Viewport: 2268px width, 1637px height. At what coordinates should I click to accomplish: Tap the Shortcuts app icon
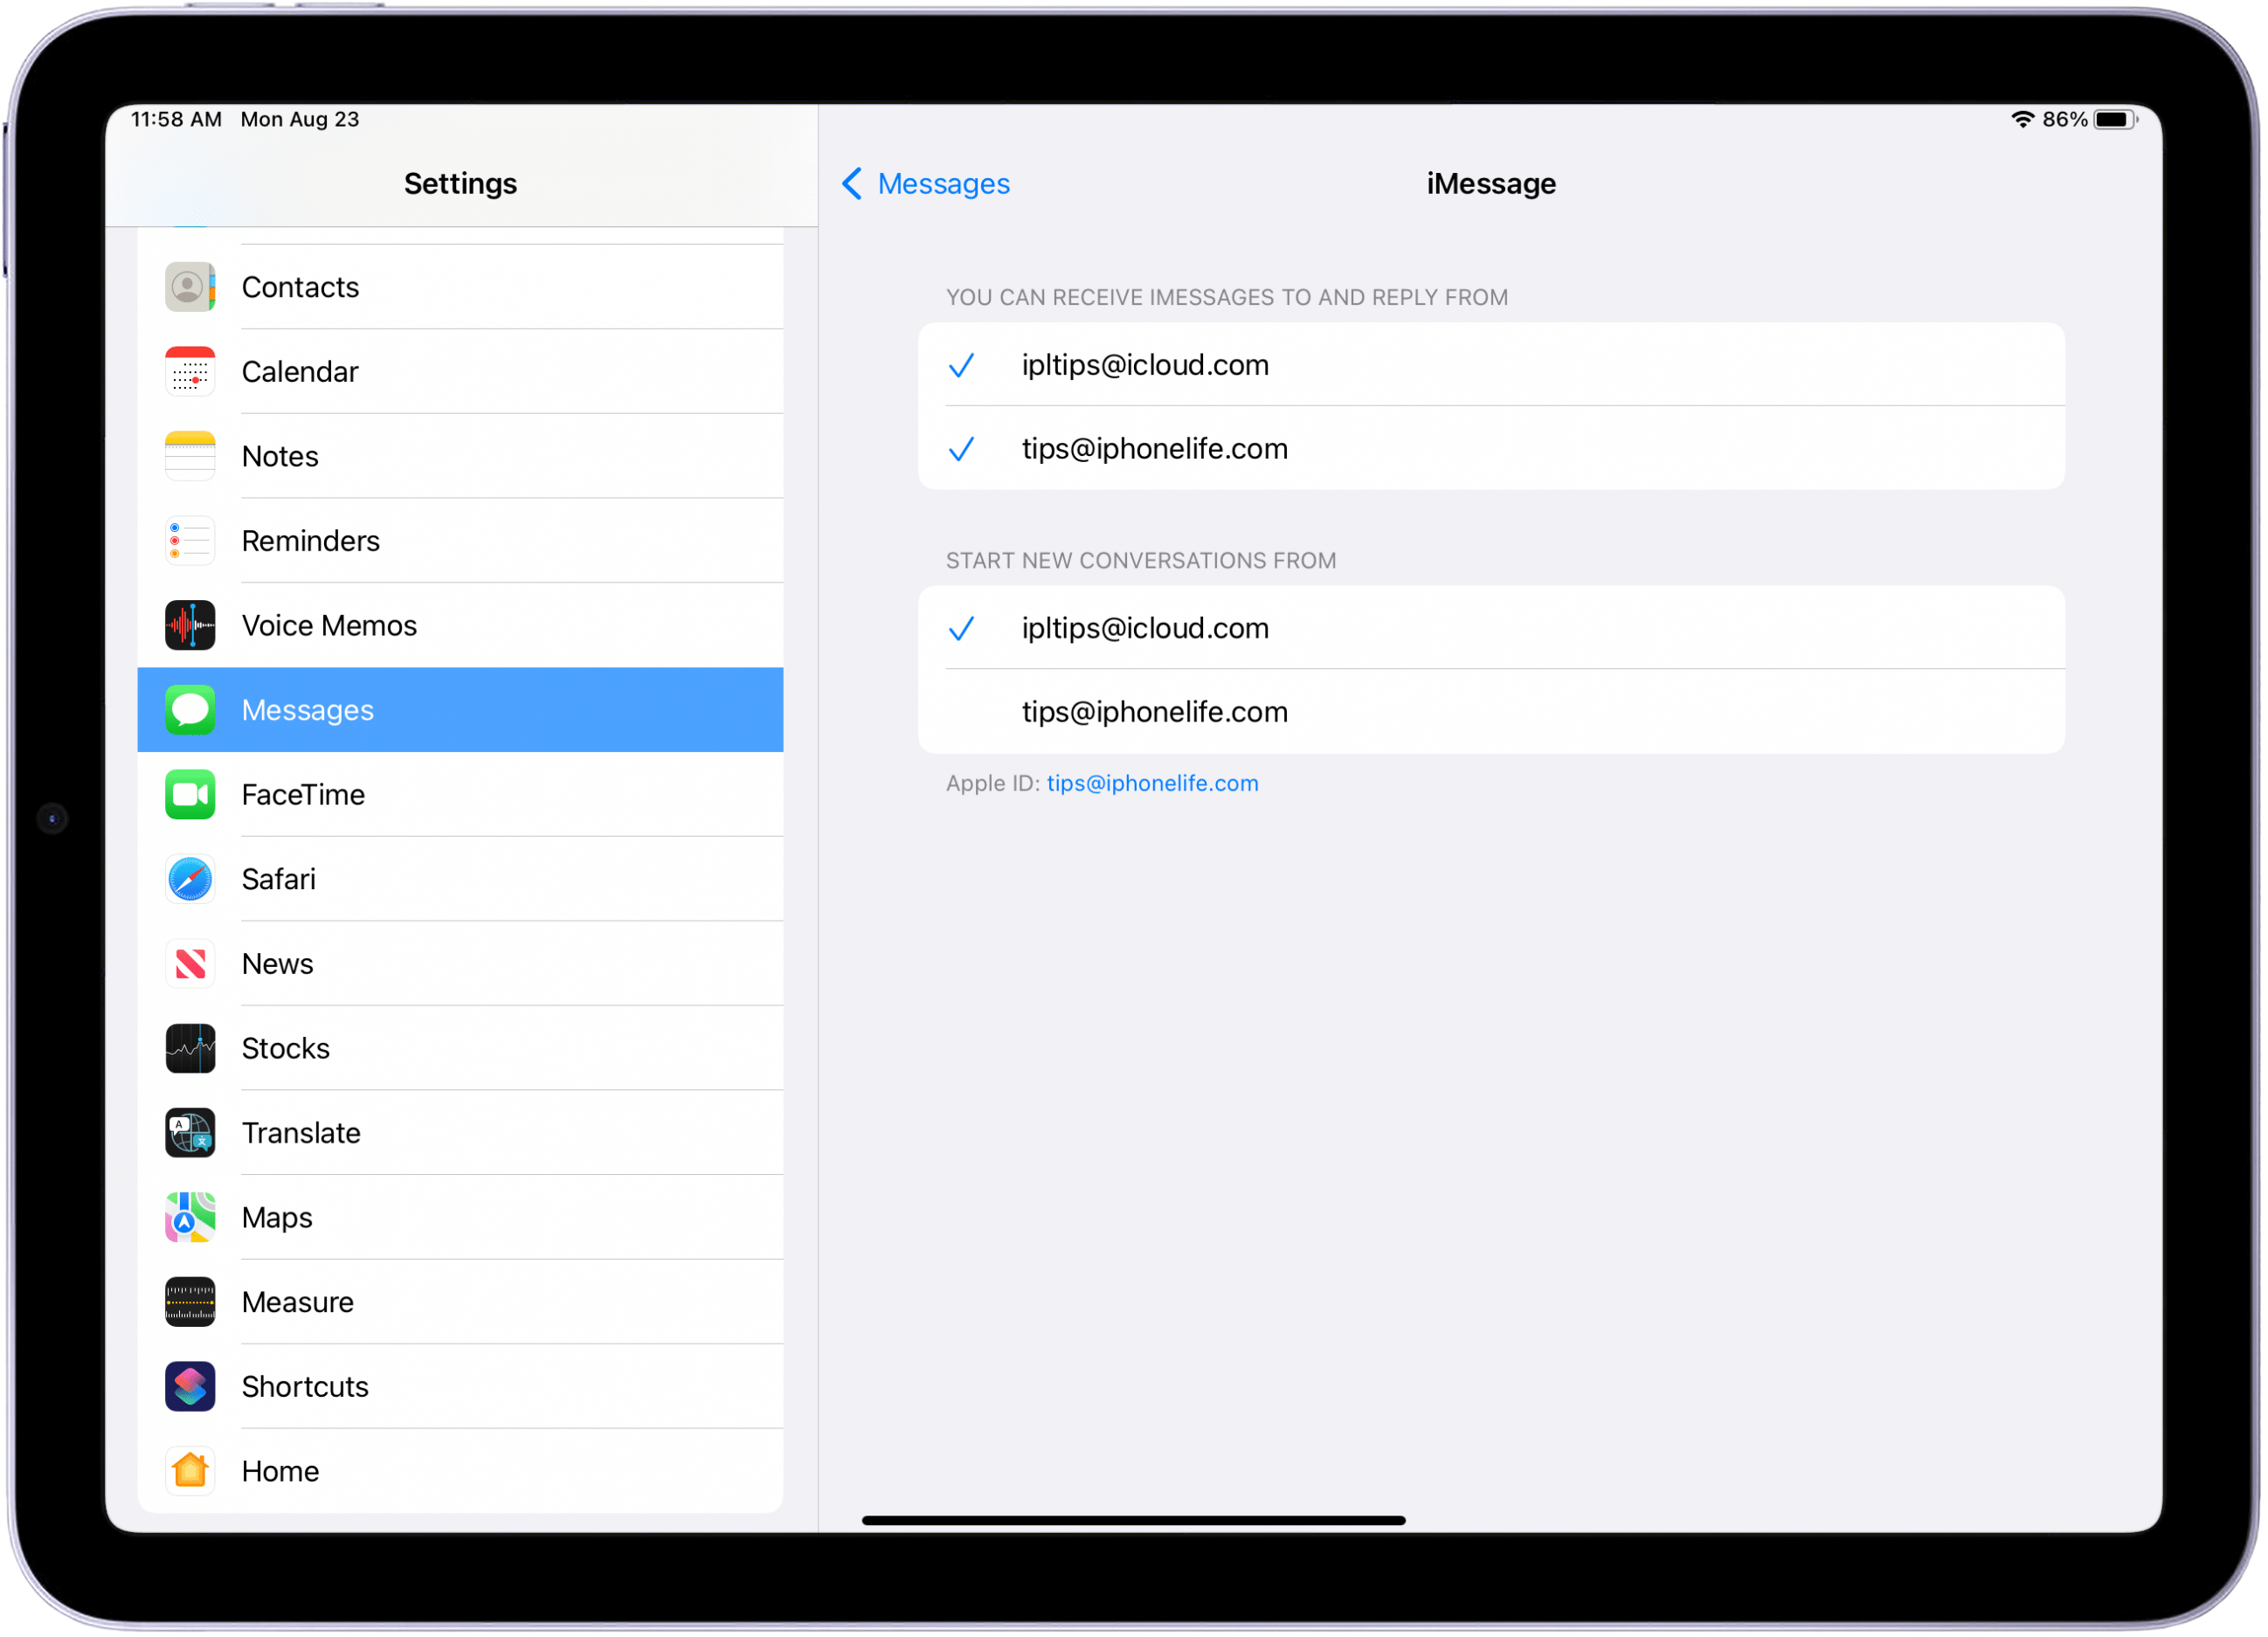coord(190,1388)
